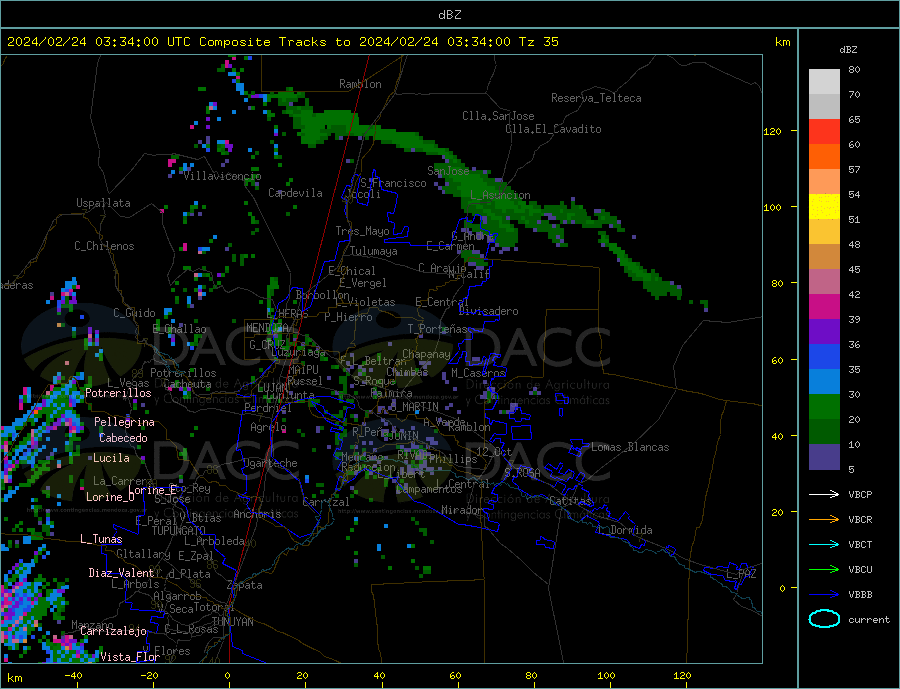
Task: Click the Carrizalejo place label
Action: point(113,632)
